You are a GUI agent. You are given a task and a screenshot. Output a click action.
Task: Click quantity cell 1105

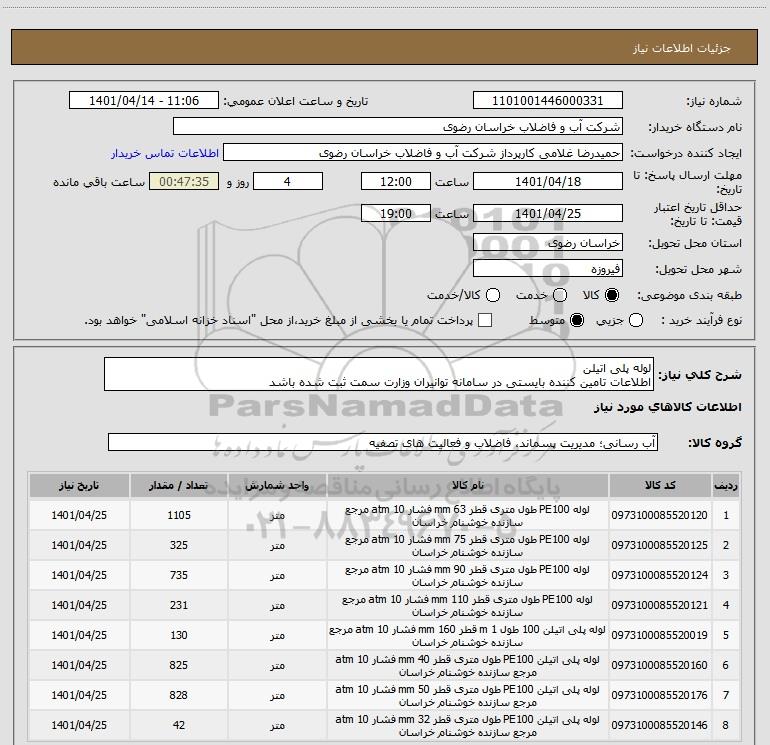(x=179, y=515)
